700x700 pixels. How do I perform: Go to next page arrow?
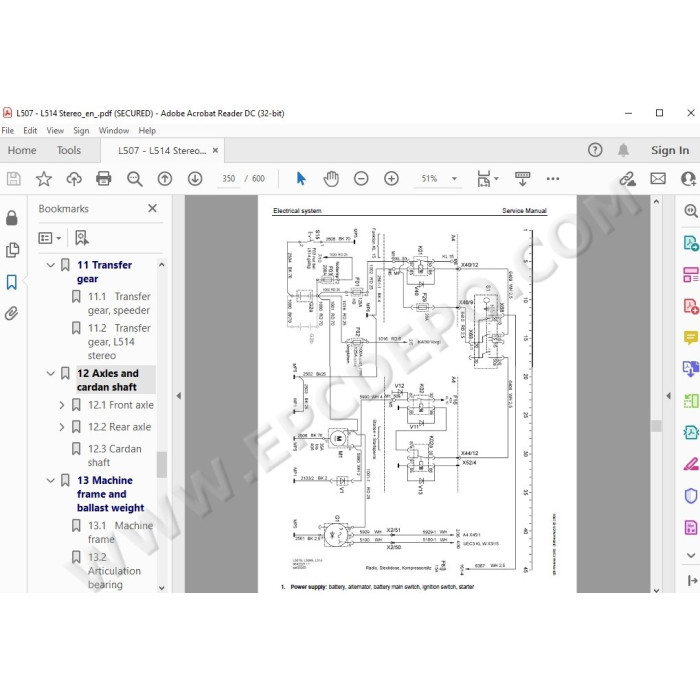(195, 179)
